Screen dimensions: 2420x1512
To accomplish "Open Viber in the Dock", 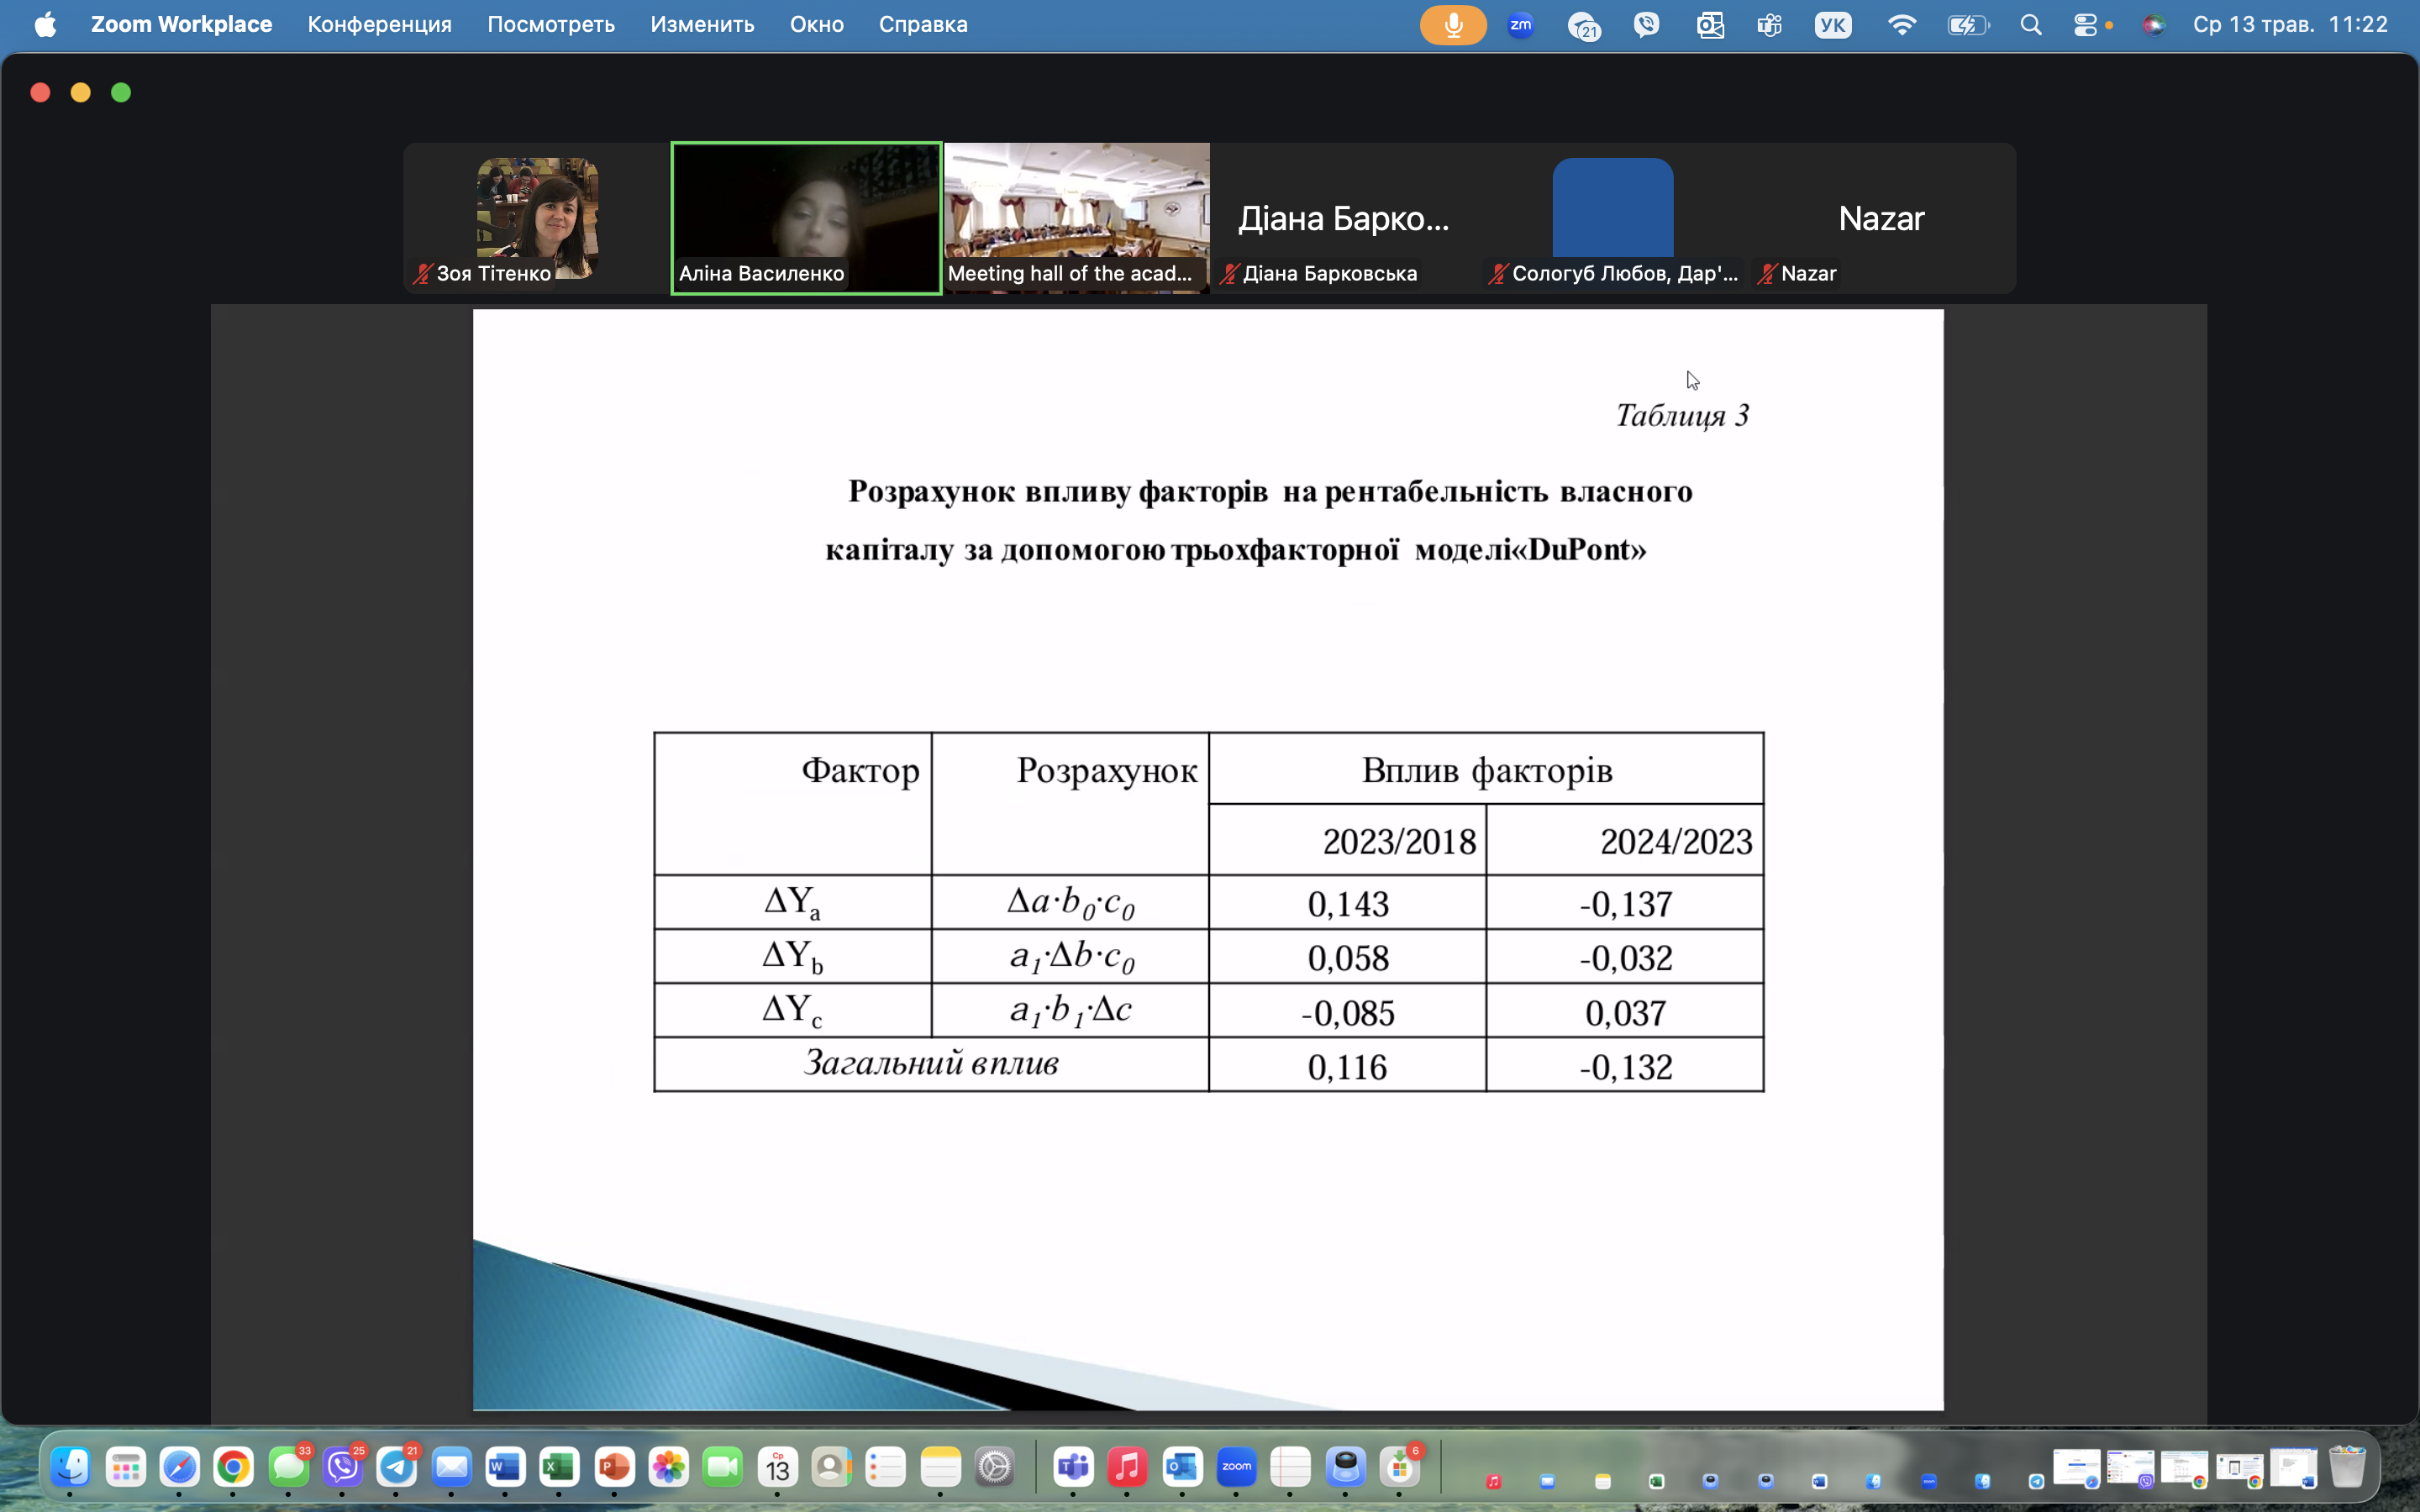I will click(342, 1467).
